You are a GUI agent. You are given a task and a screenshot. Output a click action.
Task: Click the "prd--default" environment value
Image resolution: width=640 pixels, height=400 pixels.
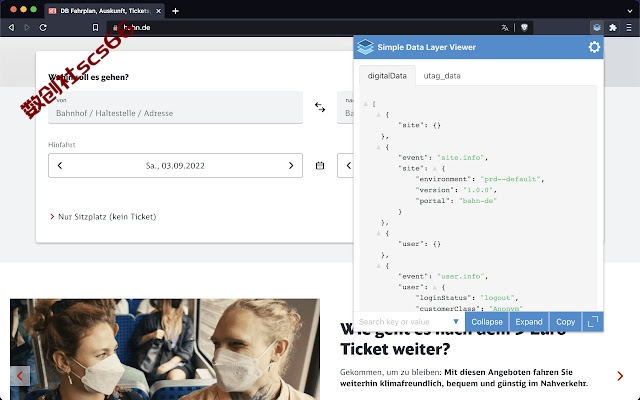click(x=510, y=179)
